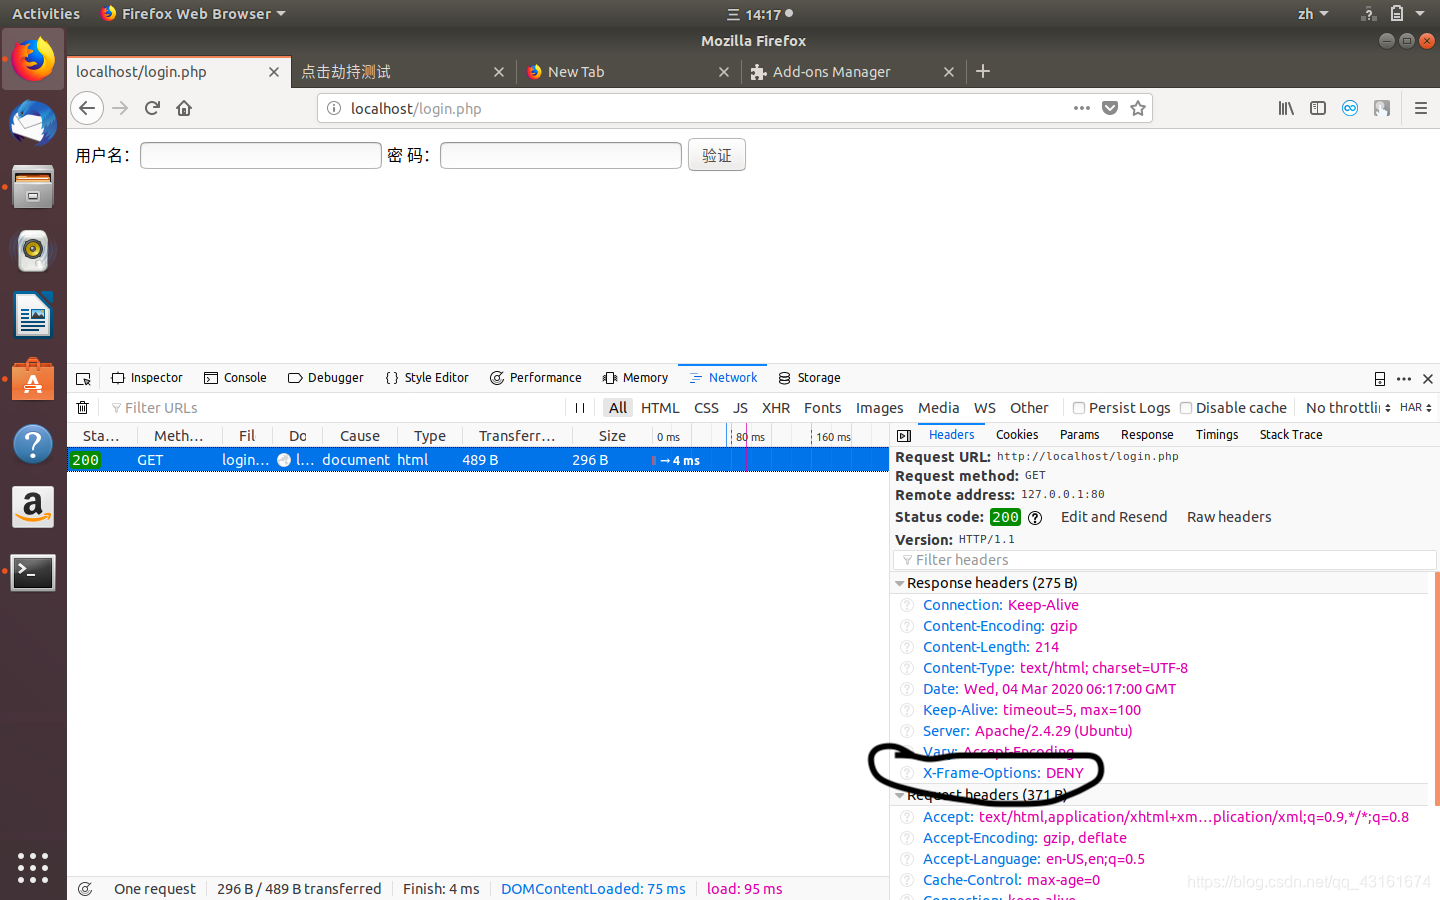Open Amazon launcher in the dock
The width and height of the screenshot is (1440, 900).
pyautogui.click(x=33, y=508)
